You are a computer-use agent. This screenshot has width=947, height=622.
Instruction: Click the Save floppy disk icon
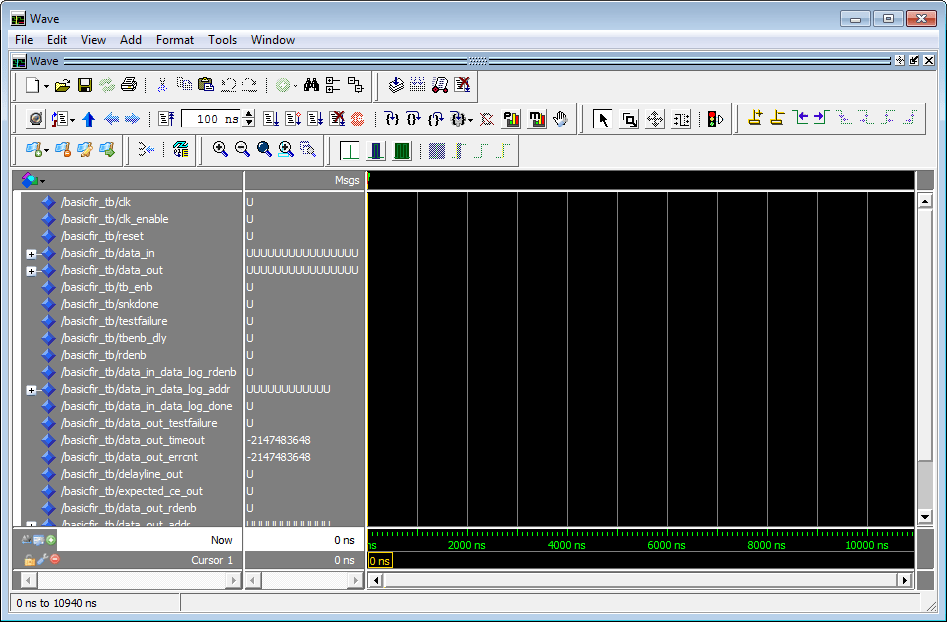click(85, 86)
